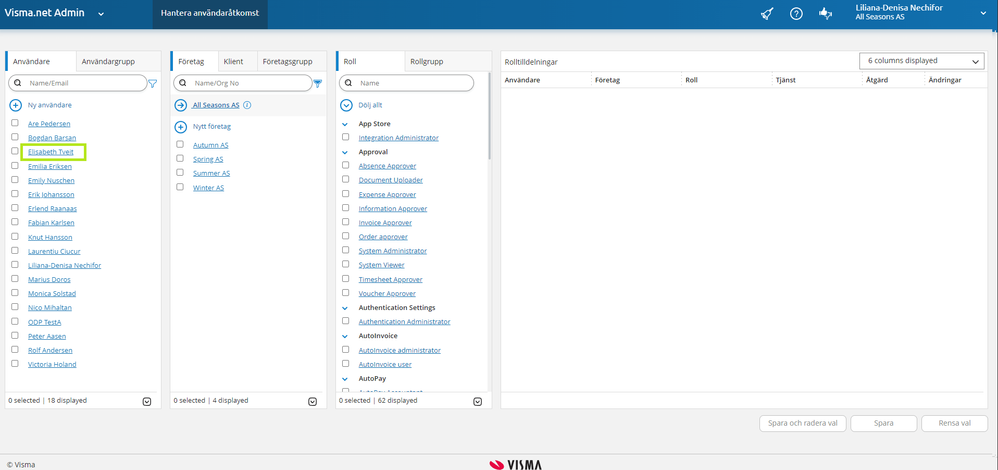The image size is (998, 470).
Task: Click the Åtgärd column header
Action: (877, 81)
